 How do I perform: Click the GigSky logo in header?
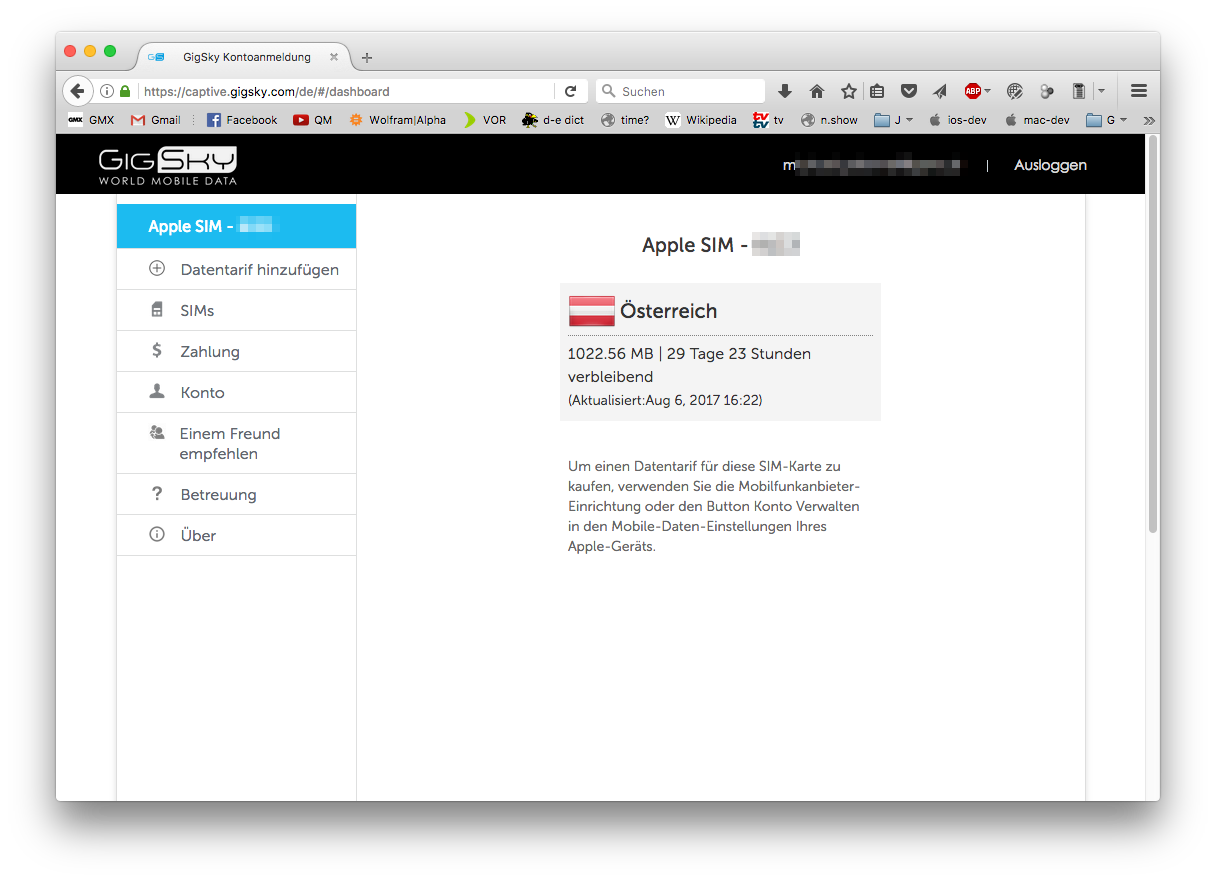click(167, 166)
